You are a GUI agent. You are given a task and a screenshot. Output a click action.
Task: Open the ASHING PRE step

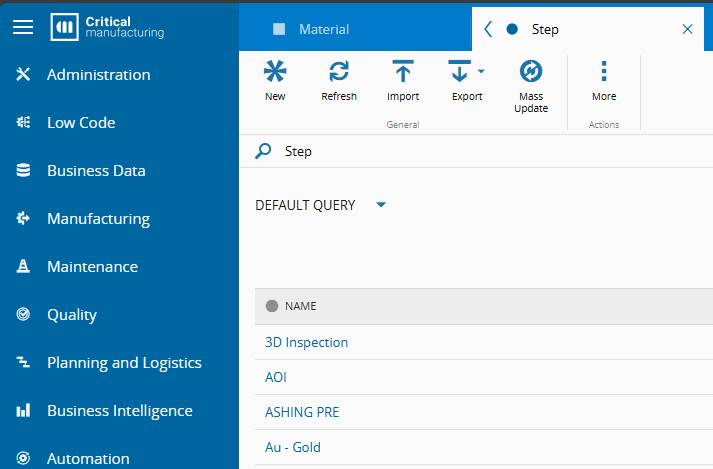pos(302,412)
